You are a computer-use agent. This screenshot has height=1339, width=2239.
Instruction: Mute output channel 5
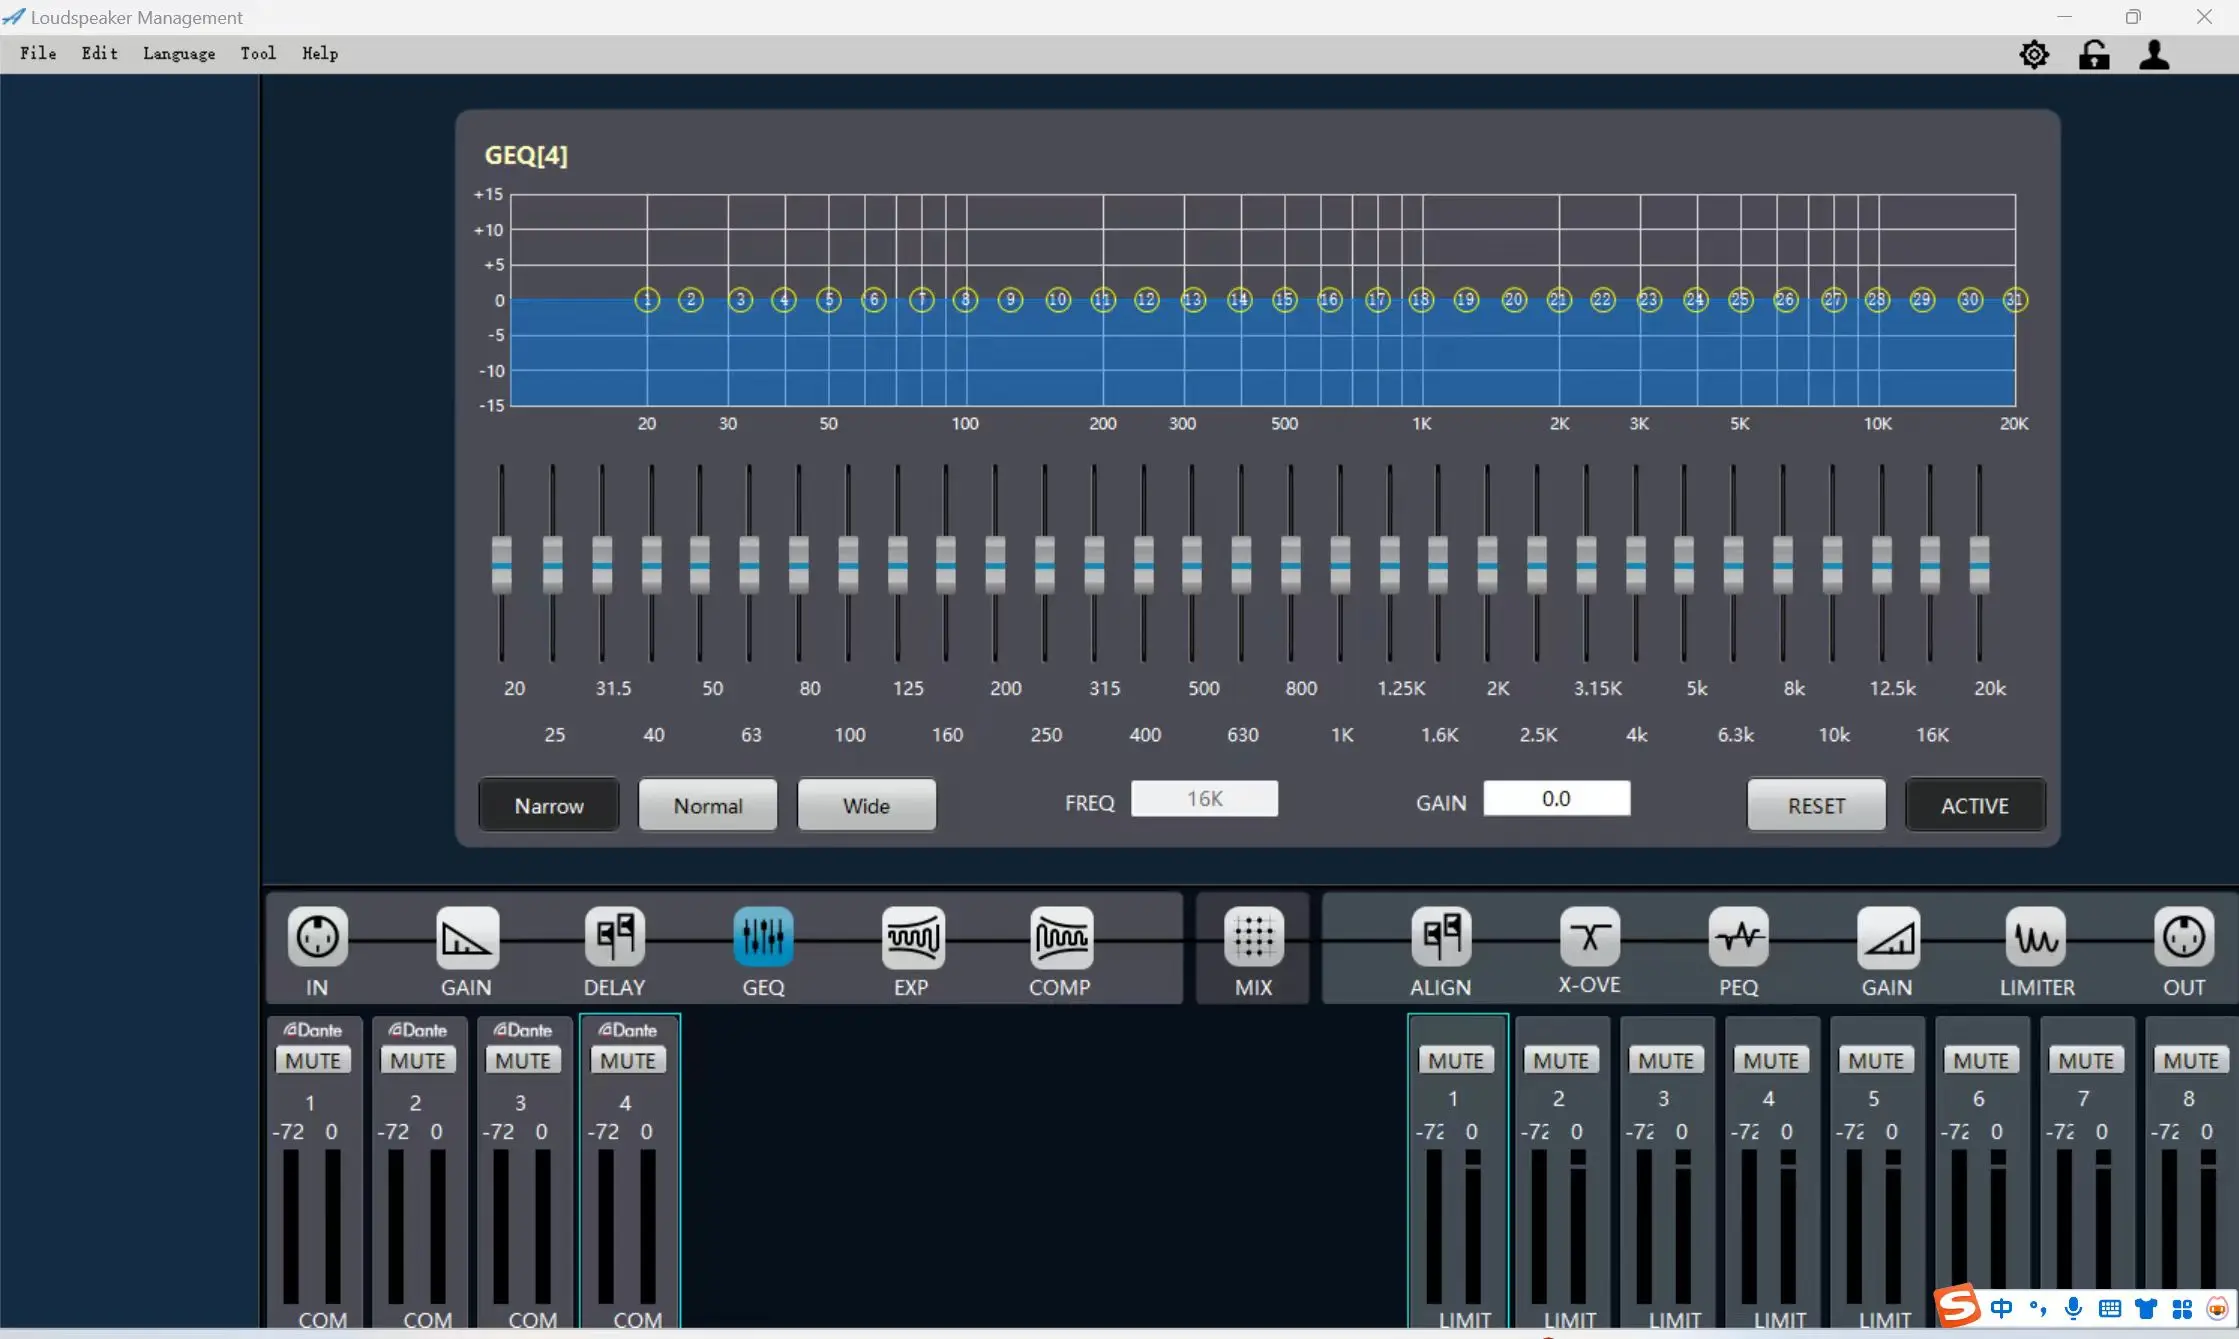[1876, 1060]
